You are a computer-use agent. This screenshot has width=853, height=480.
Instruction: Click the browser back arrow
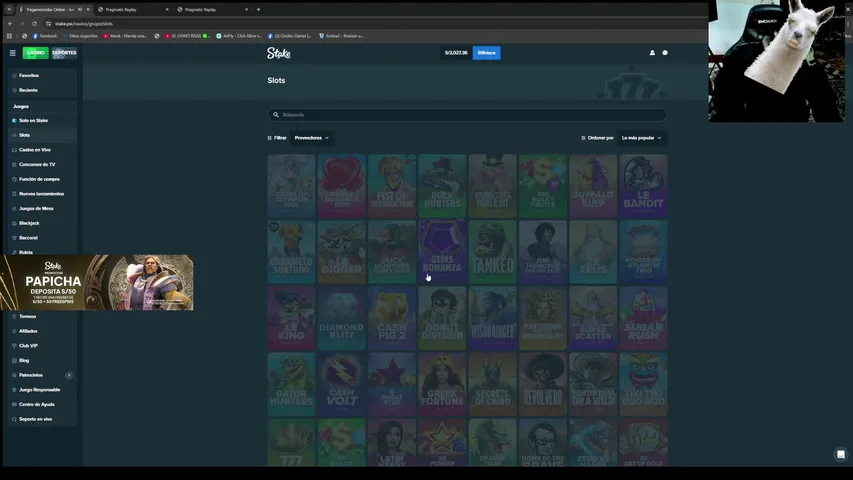[x=10, y=23]
